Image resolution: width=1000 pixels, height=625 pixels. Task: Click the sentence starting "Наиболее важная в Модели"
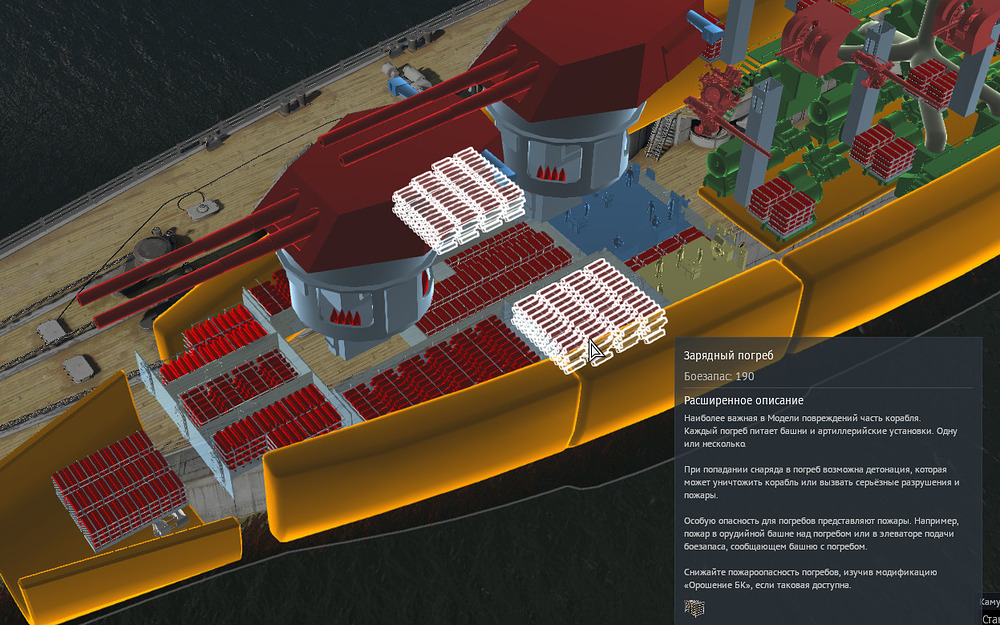[802, 418]
